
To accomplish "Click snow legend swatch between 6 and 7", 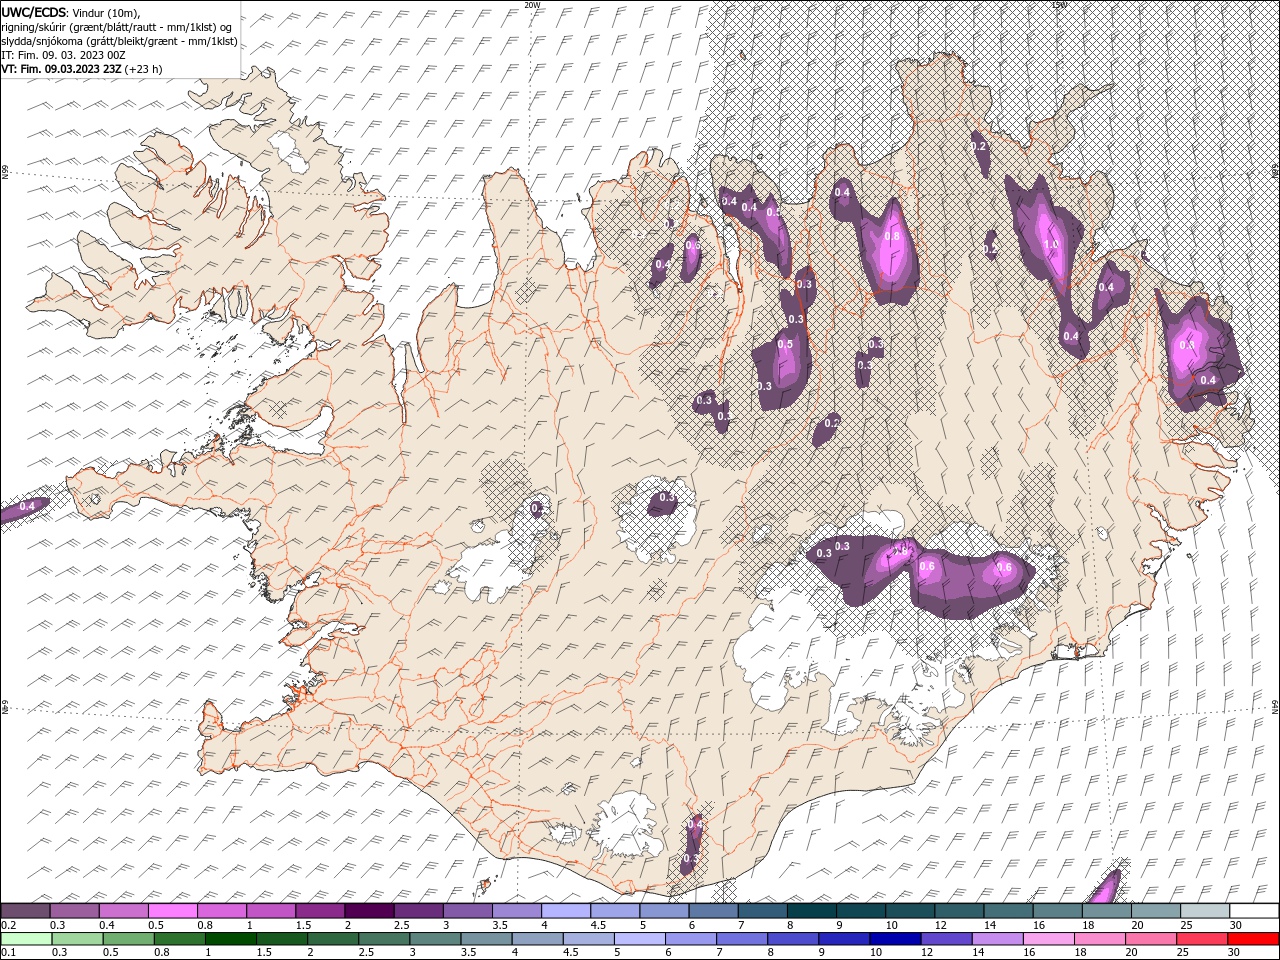I will [x=712, y=911].
